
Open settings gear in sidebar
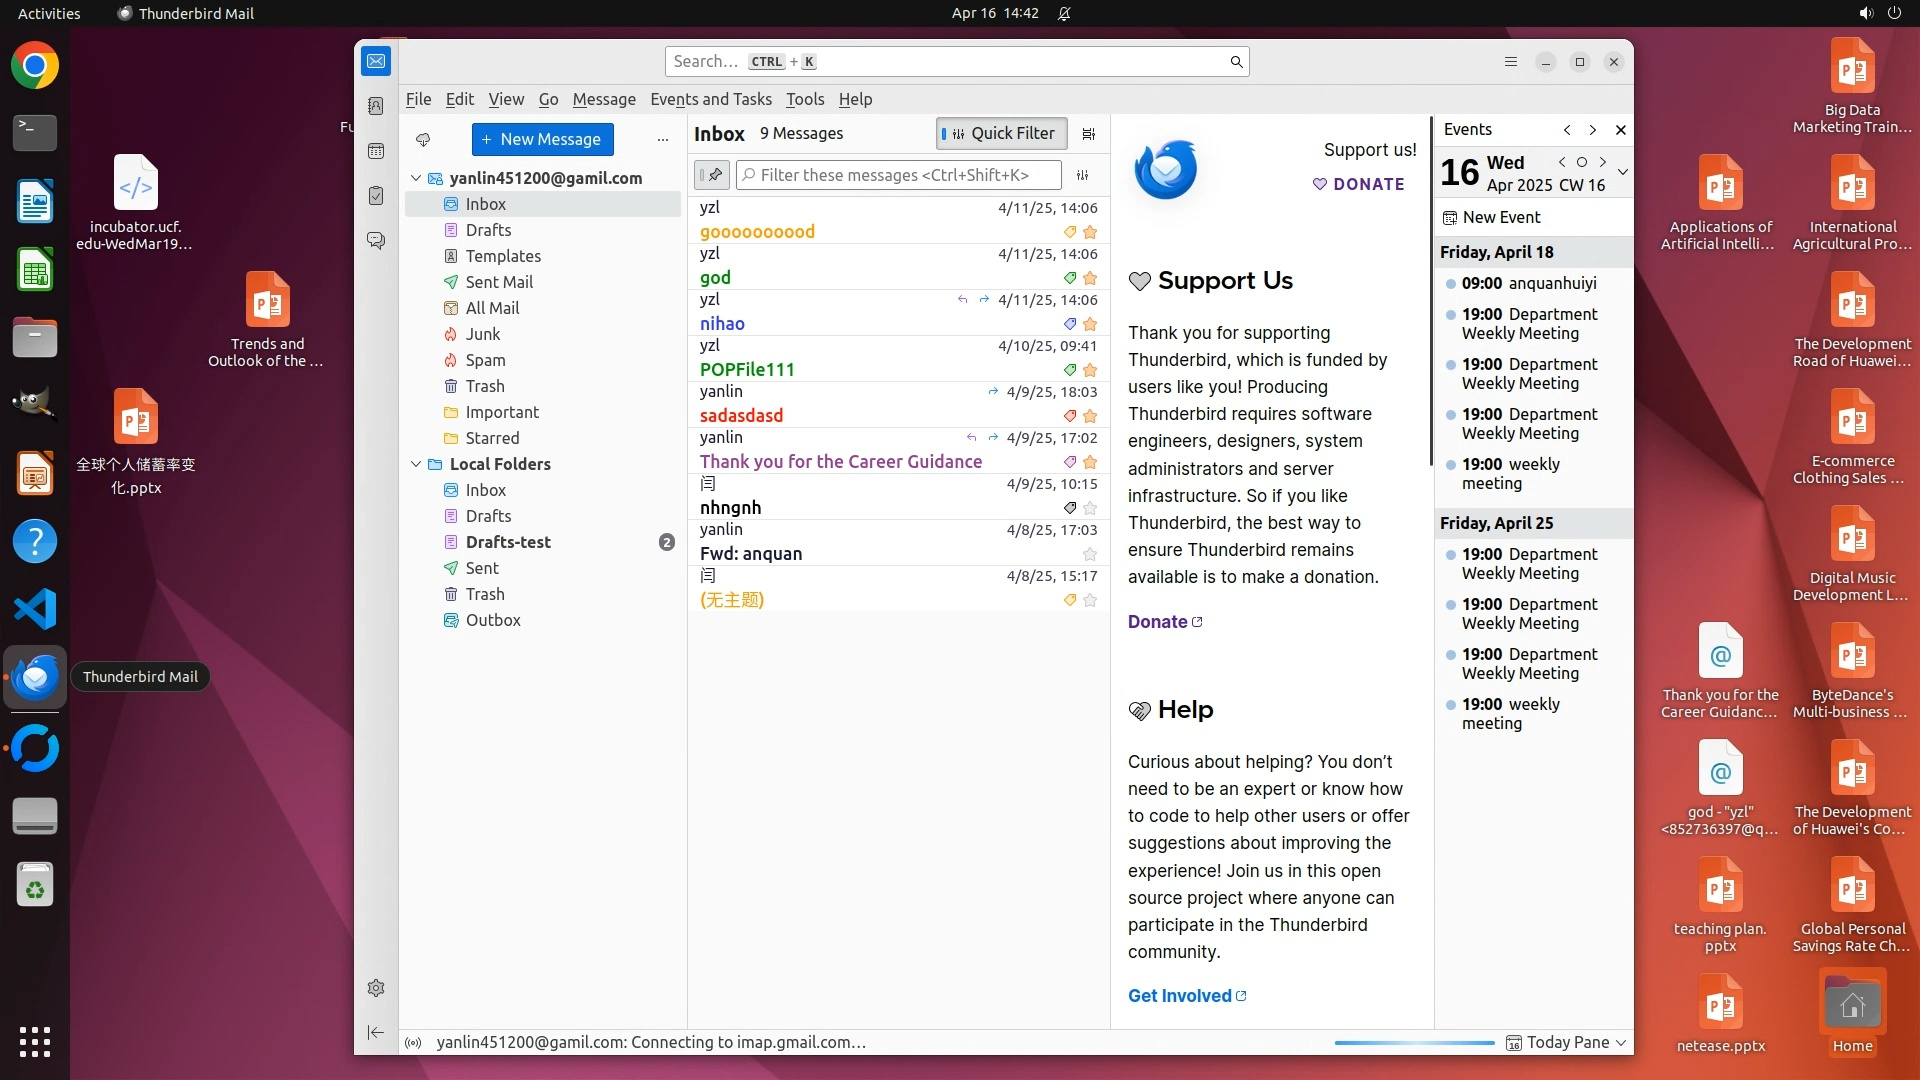pos(376,988)
